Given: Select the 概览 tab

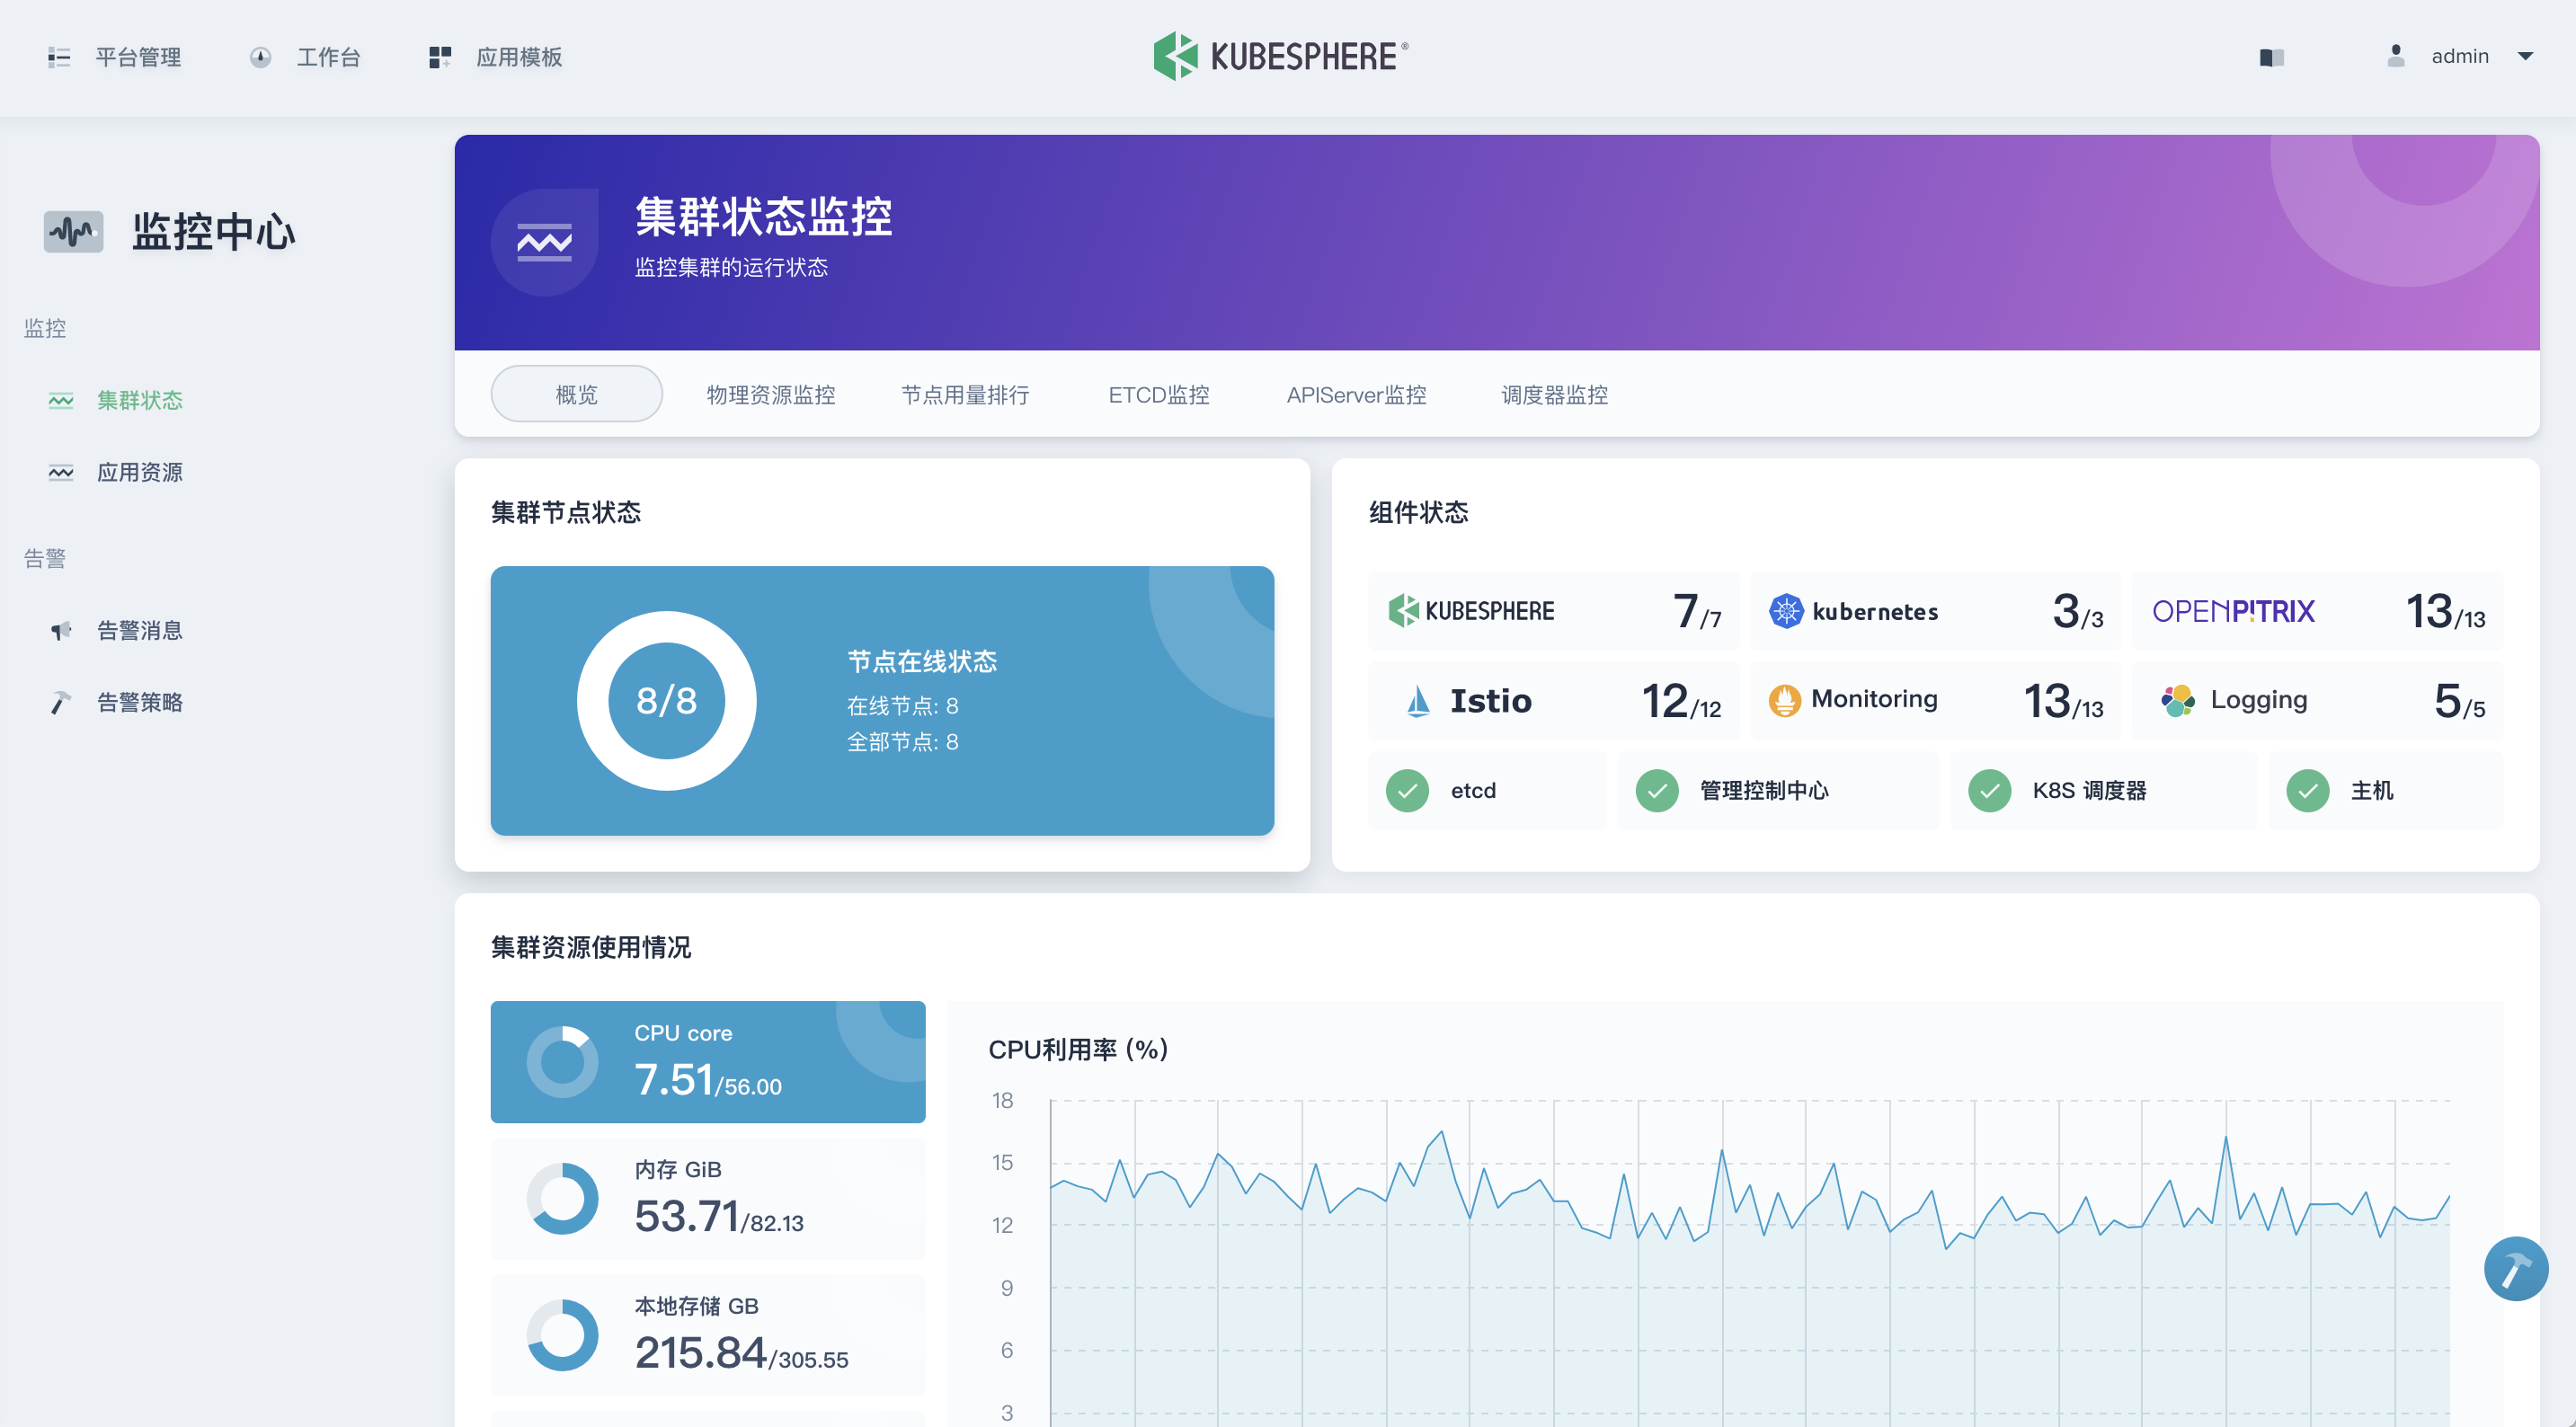Looking at the screenshot, I should (577, 394).
